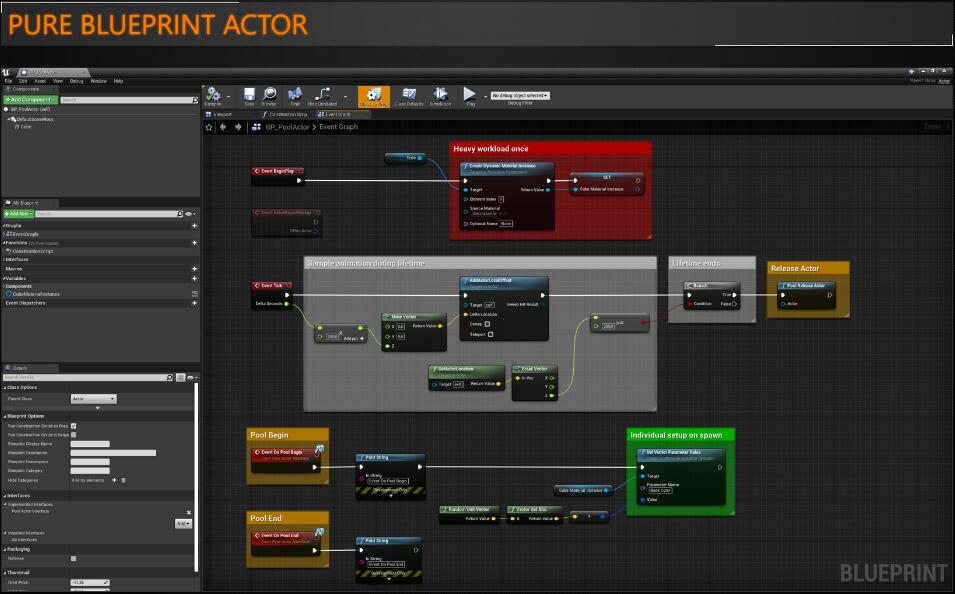
Task: Click the green Add Component button
Action: tap(30, 100)
